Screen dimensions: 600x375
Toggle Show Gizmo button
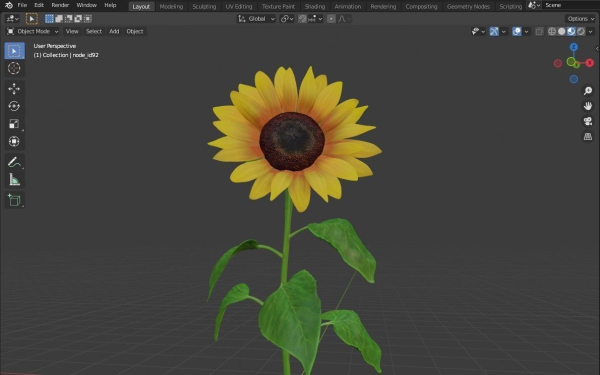(x=494, y=31)
